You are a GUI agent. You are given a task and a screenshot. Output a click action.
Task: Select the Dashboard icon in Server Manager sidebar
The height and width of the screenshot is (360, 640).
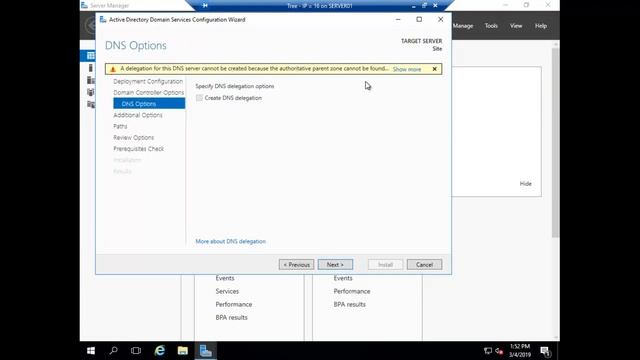[x=91, y=56]
